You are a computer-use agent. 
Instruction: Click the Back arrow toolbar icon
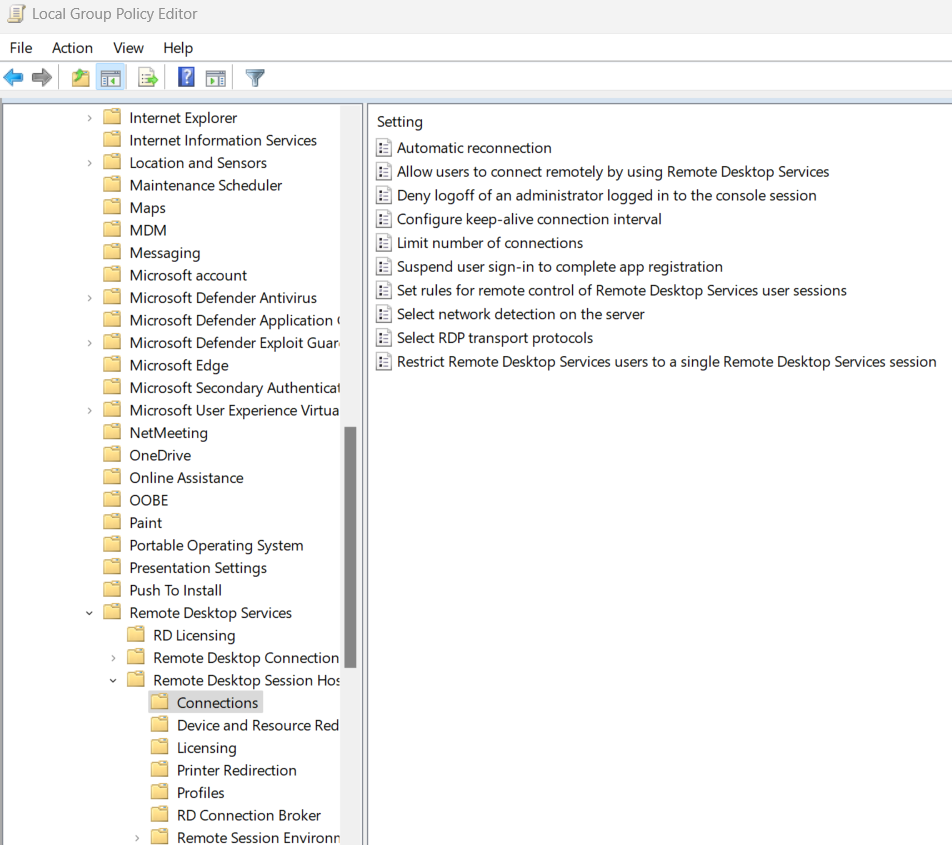tap(13, 78)
